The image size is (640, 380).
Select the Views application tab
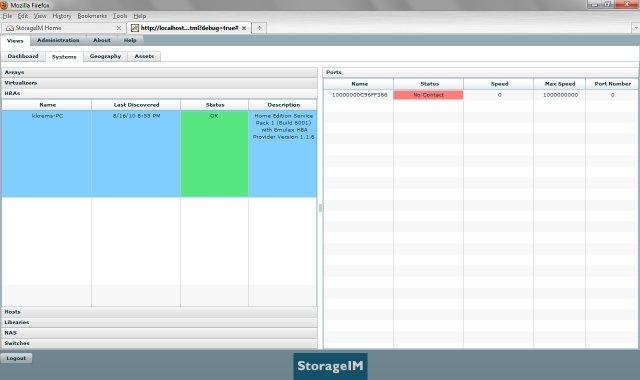point(15,40)
